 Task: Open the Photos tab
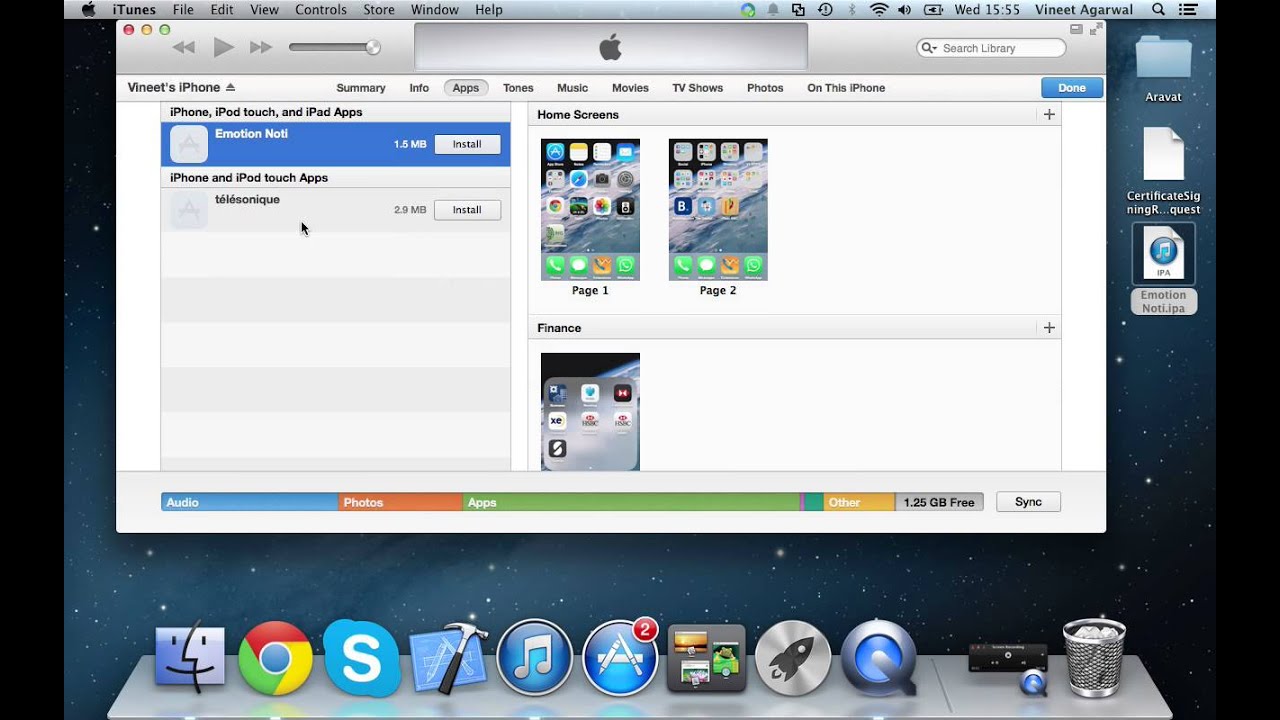(765, 88)
